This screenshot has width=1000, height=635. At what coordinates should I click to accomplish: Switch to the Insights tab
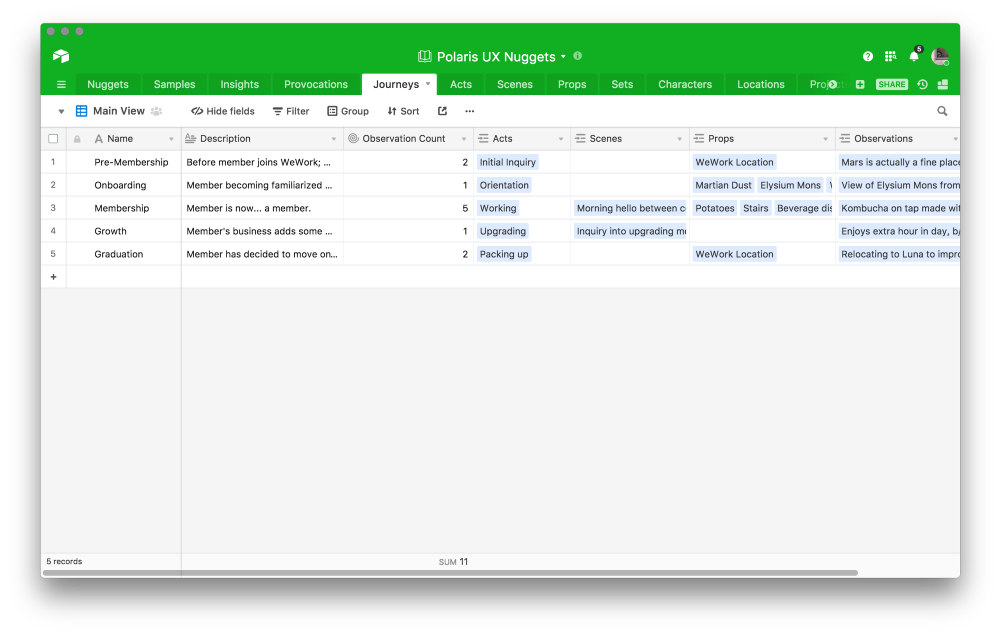coord(240,84)
